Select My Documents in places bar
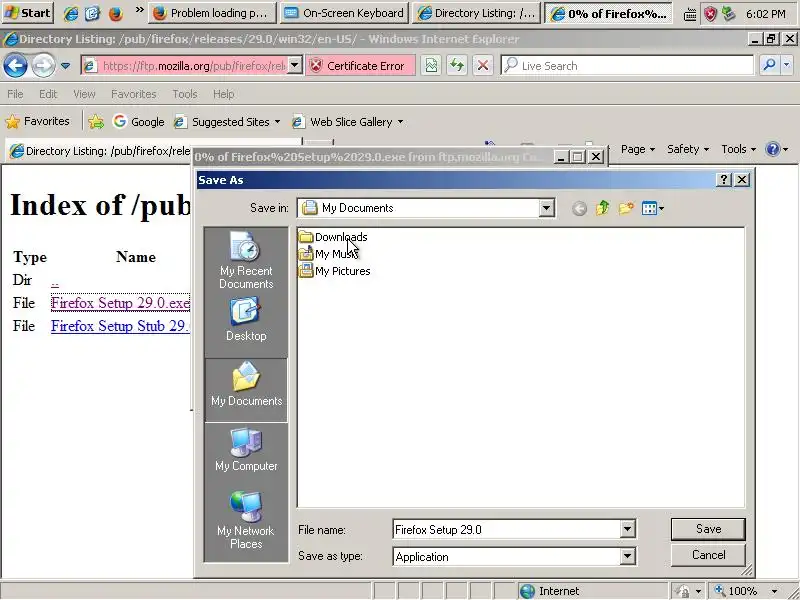 [x=246, y=390]
